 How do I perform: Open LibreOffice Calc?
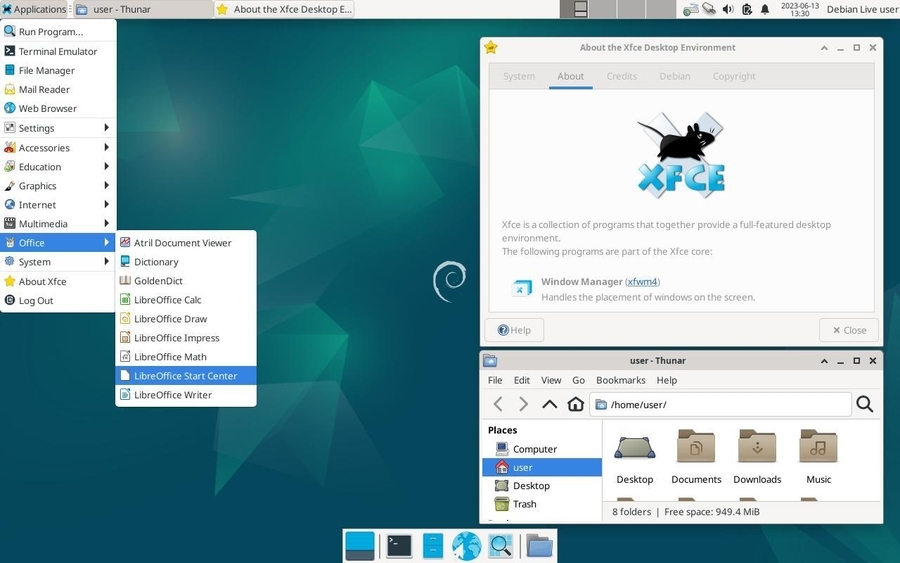pos(186,300)
